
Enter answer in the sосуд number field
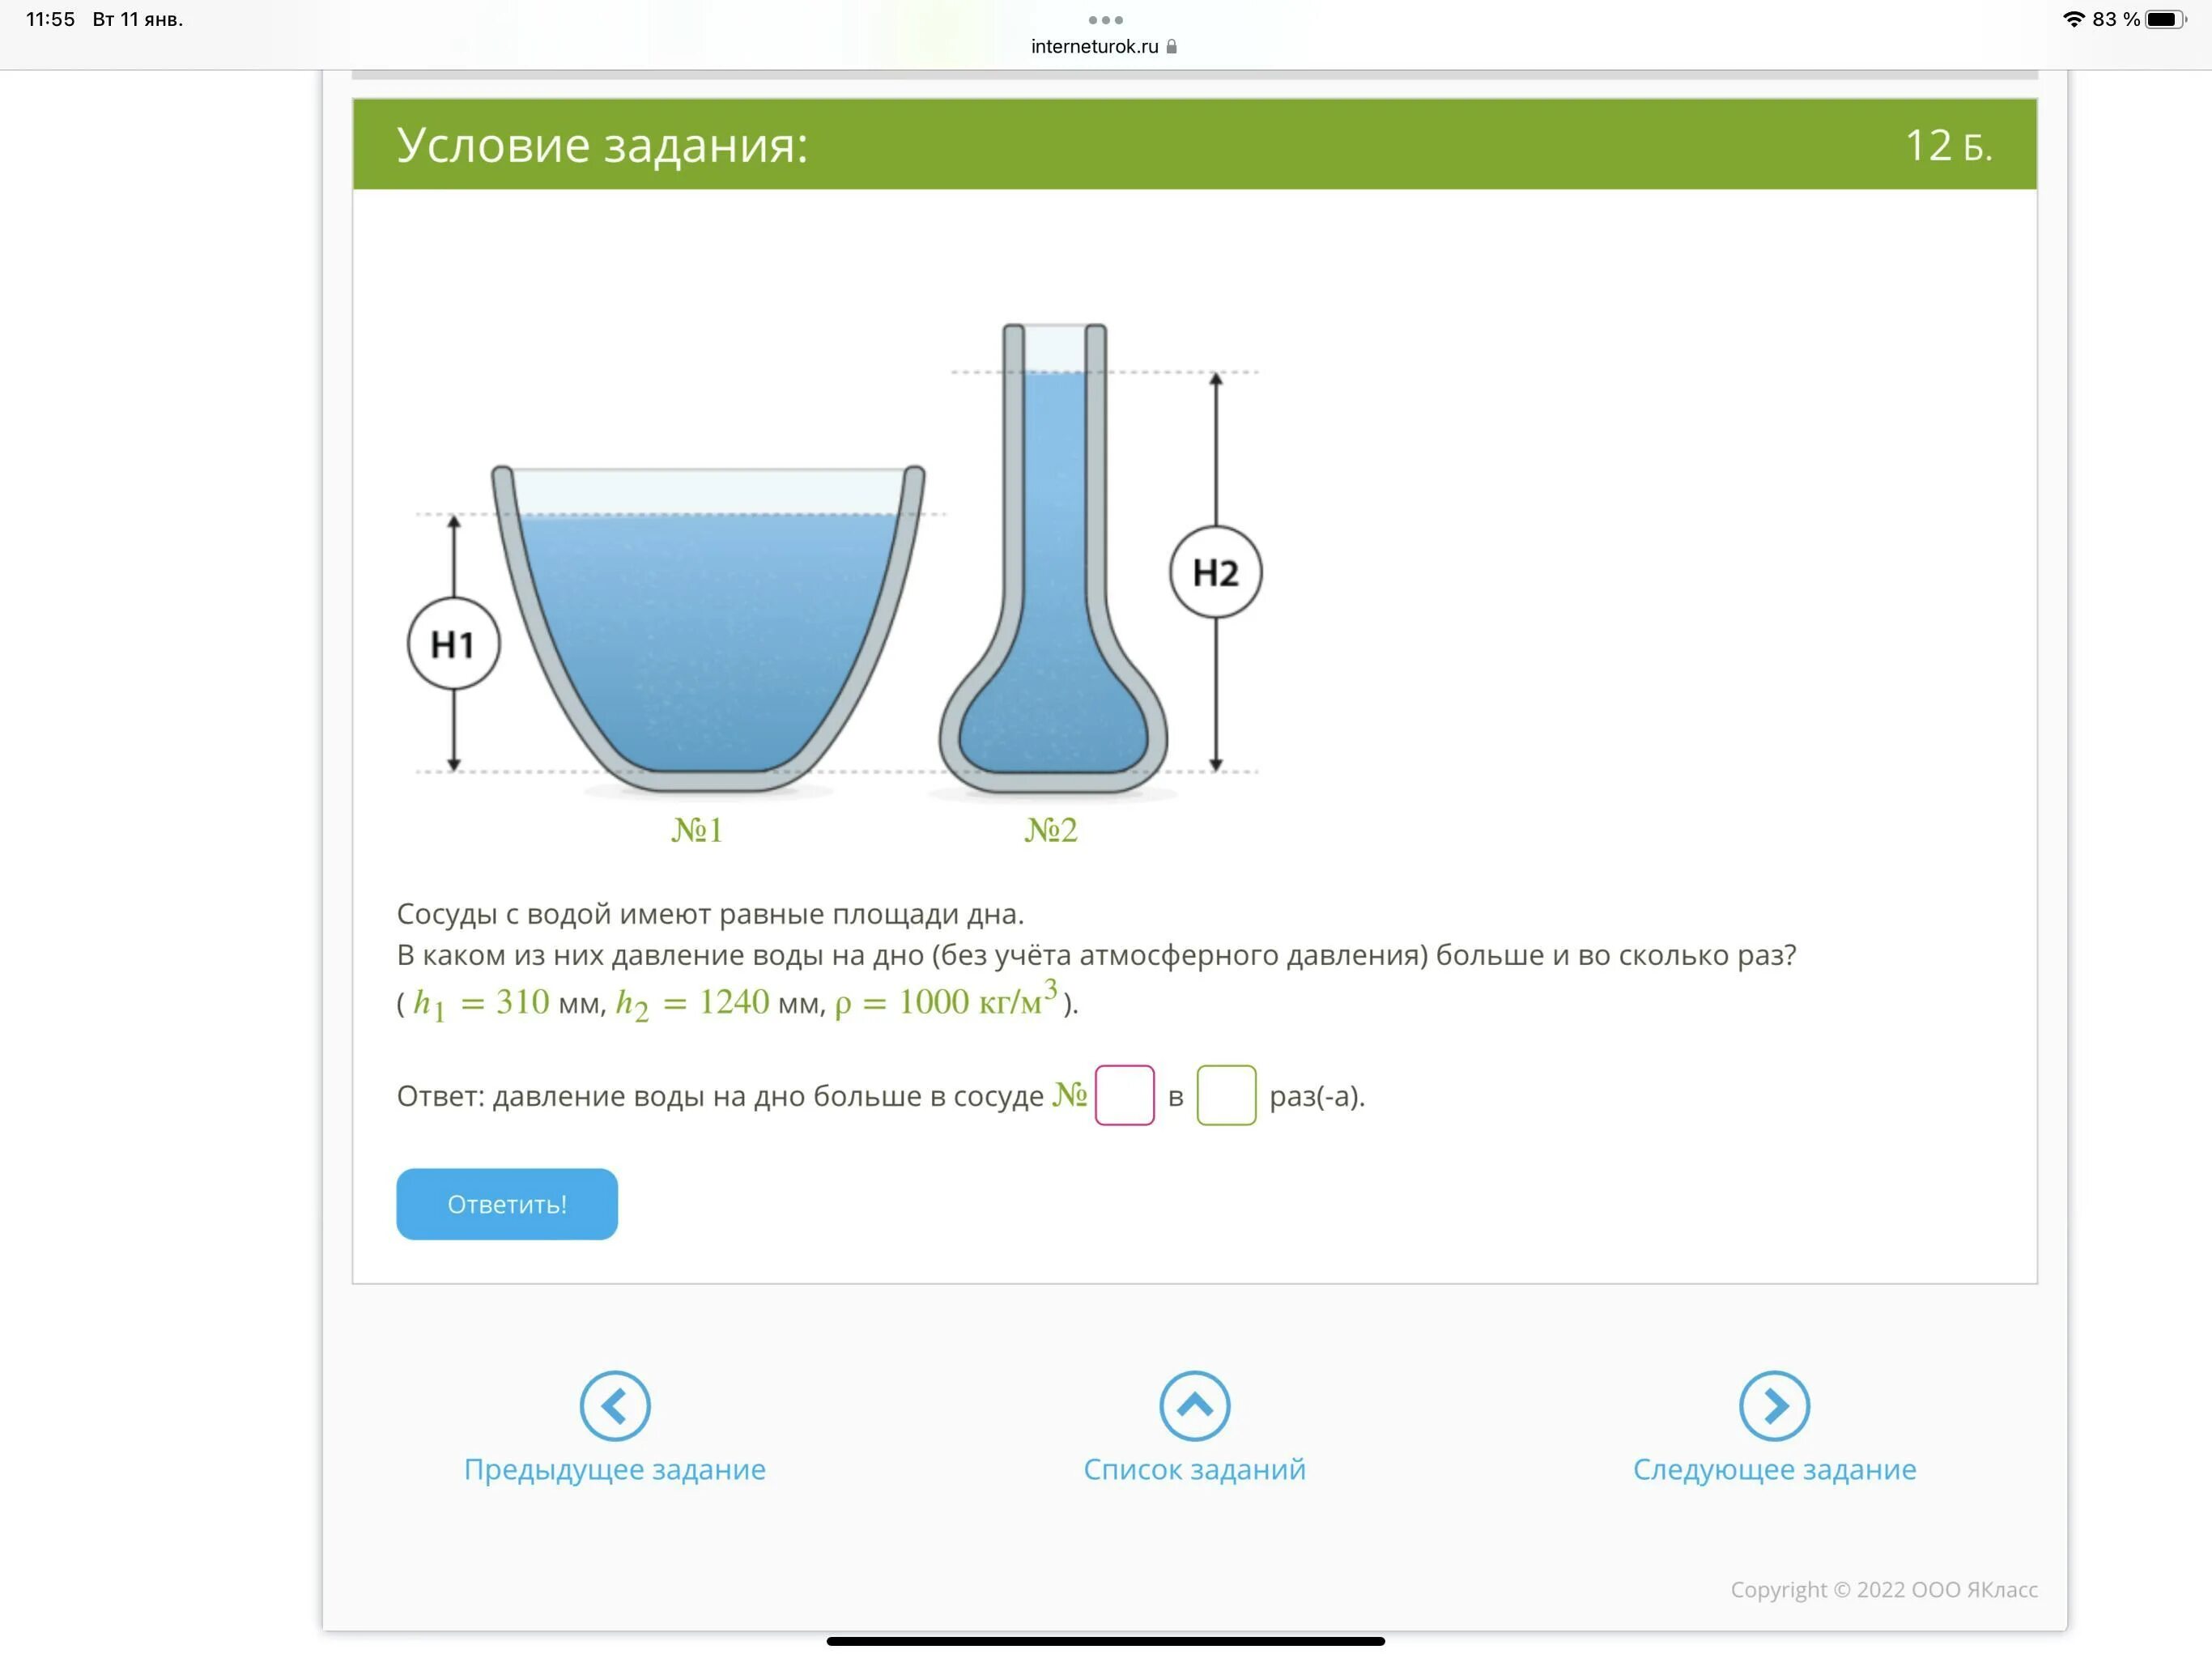pyautogui.click(x=1124, y=1097)
